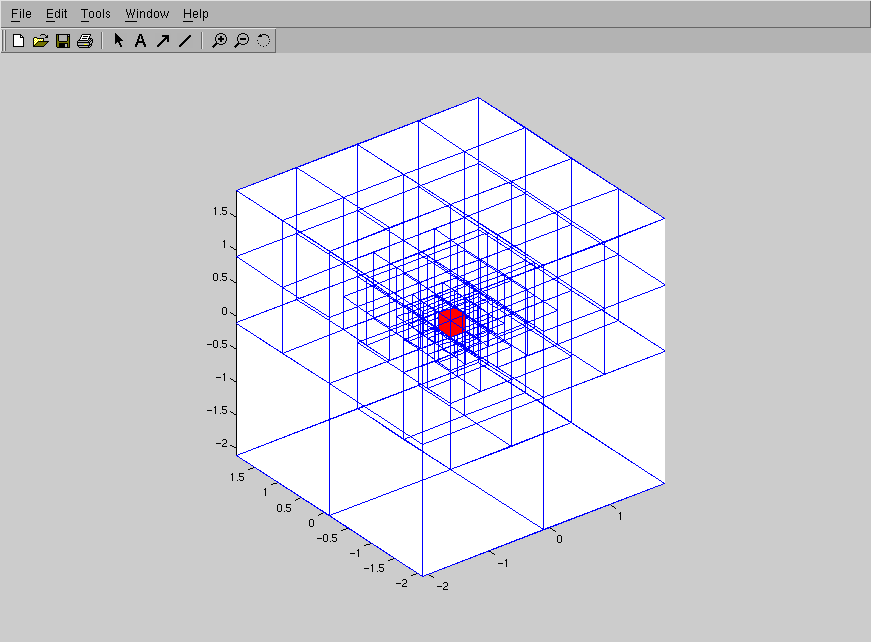Expand the Tools menu
The height and width of the screenshot is (642, 871).
pyautogui.click(x=96, y=14)
